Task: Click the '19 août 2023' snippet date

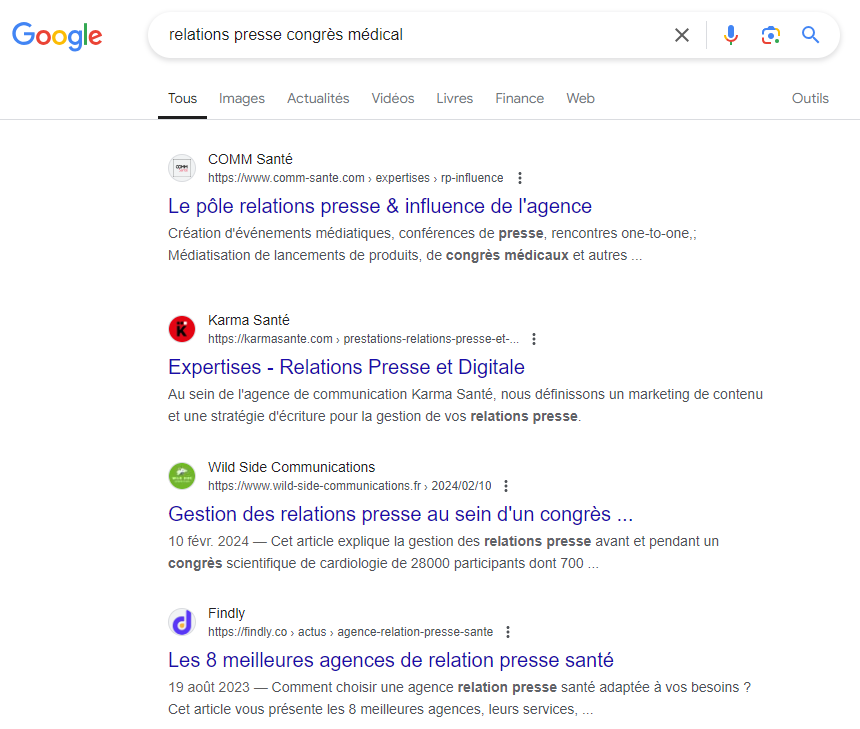Action: point(208,687)
